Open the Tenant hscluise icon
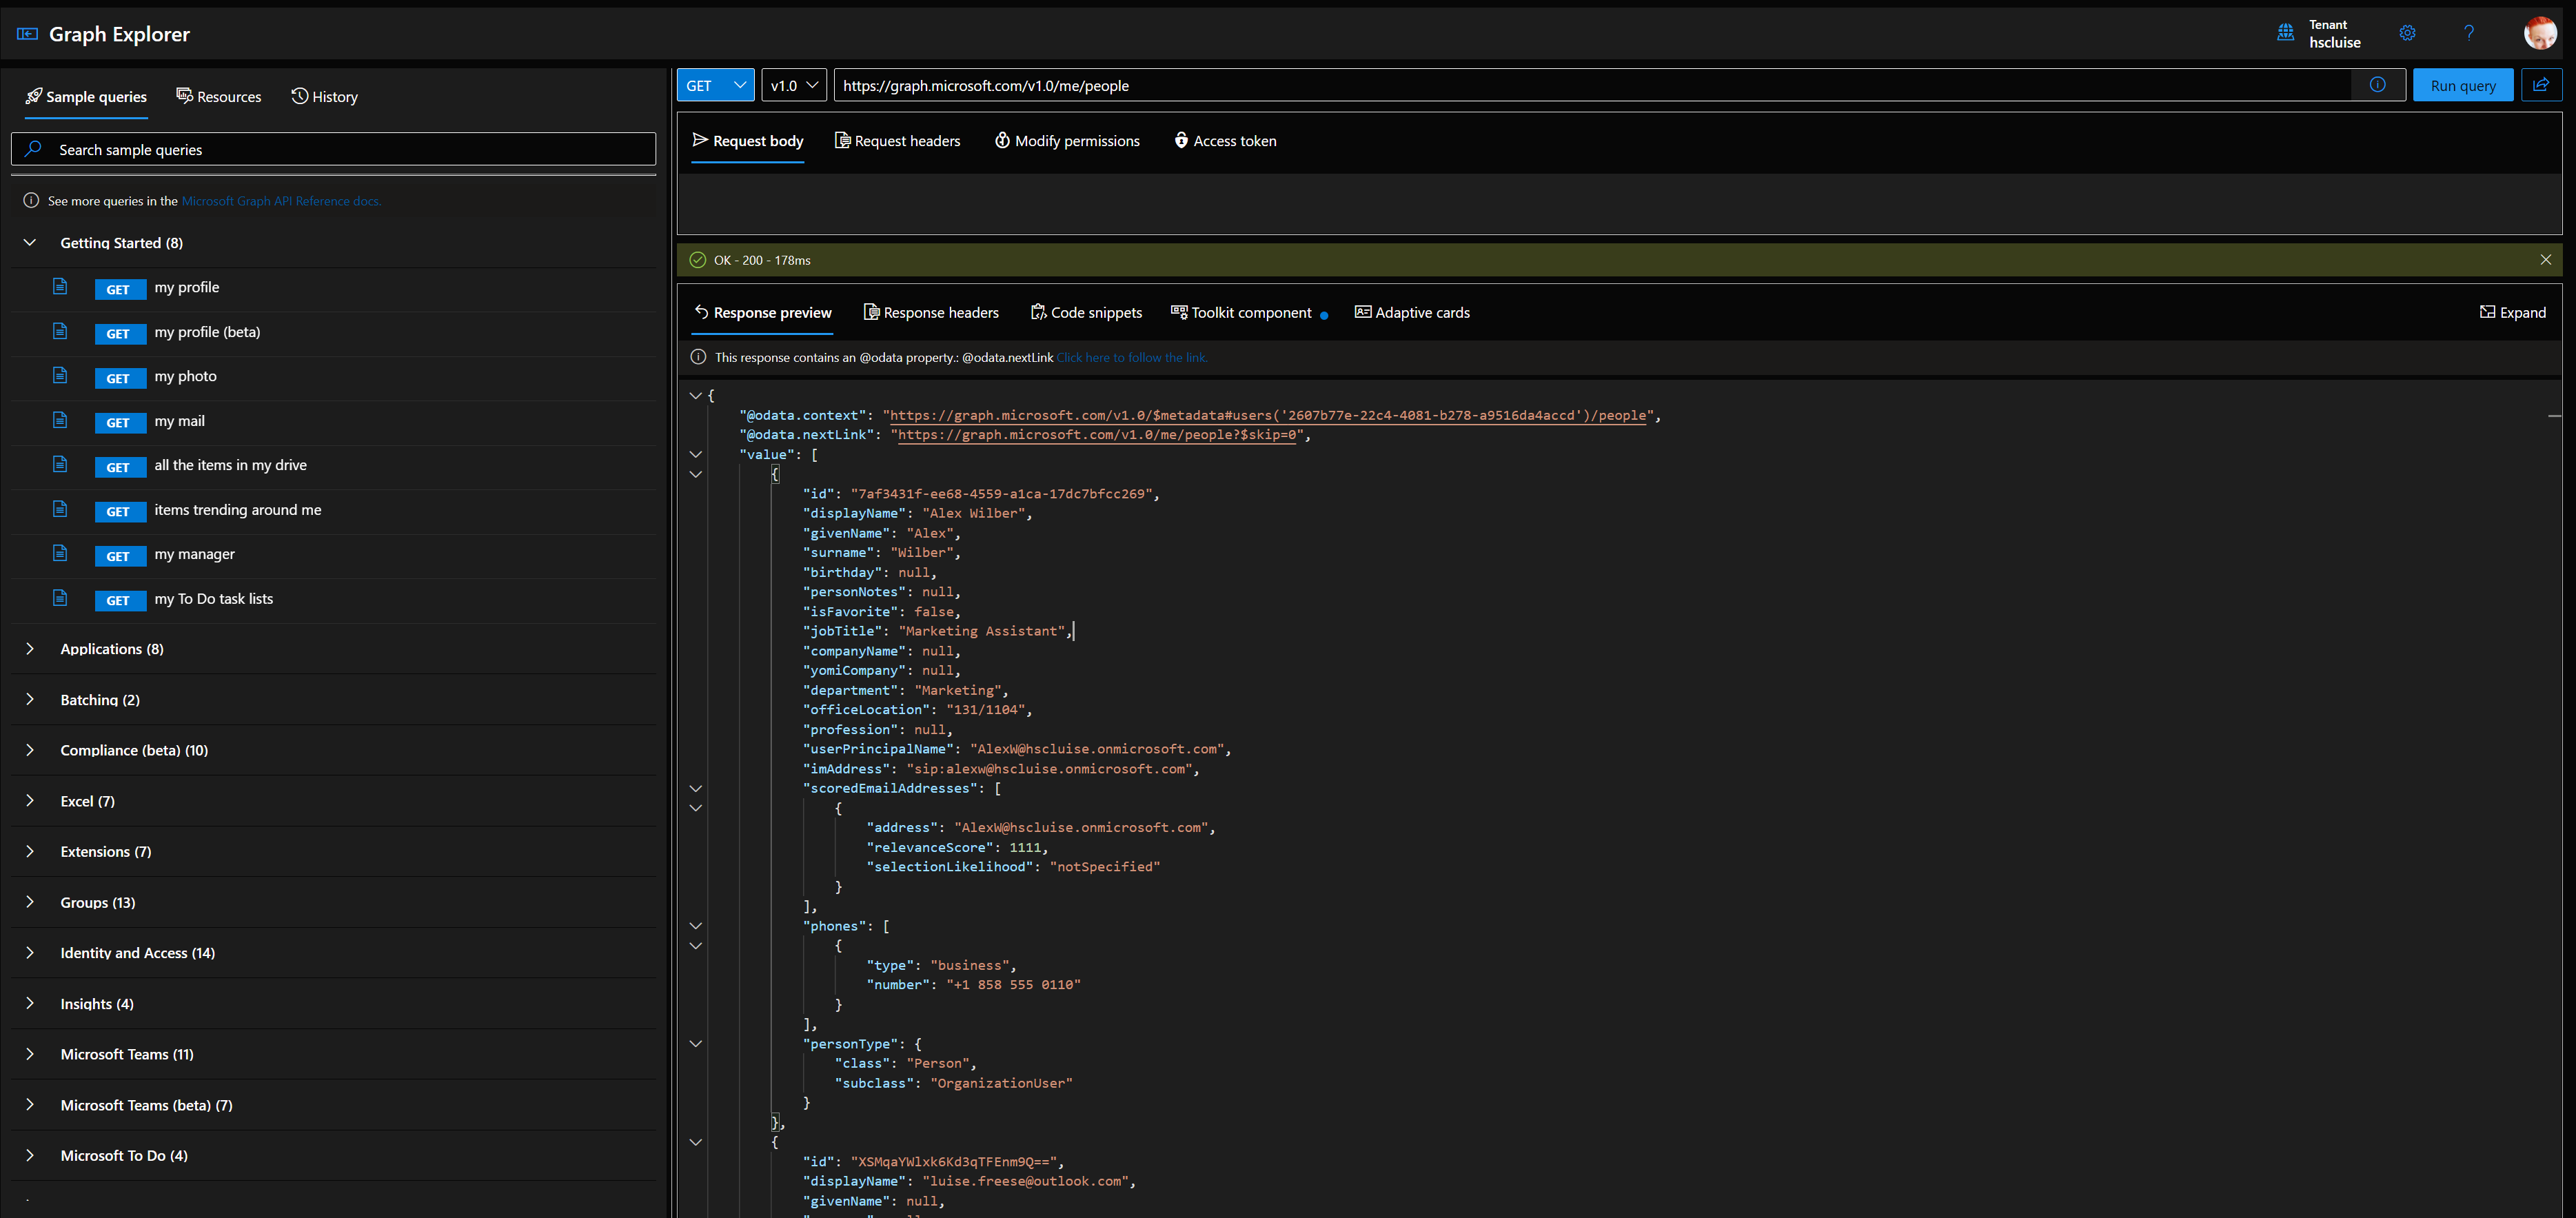This screenshot has width=2576, height=1218. tap(2285, 33)
